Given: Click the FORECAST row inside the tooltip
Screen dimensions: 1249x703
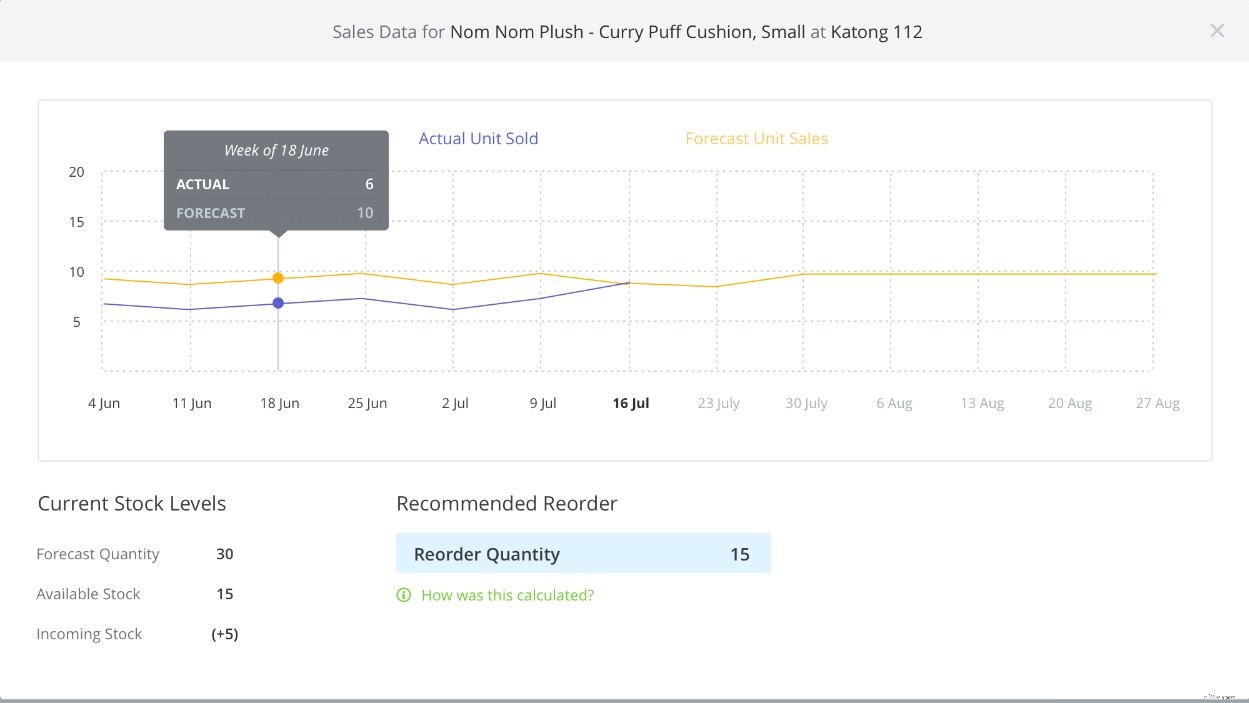Looking at the screenshot, I should click(x=276, y=212).
